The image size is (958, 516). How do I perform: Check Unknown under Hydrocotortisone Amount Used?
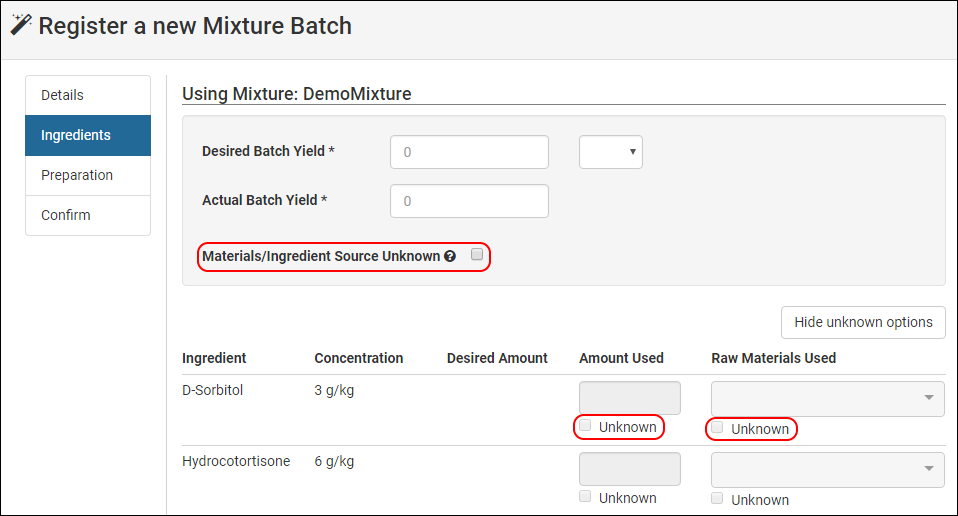[x=585, y=496]
